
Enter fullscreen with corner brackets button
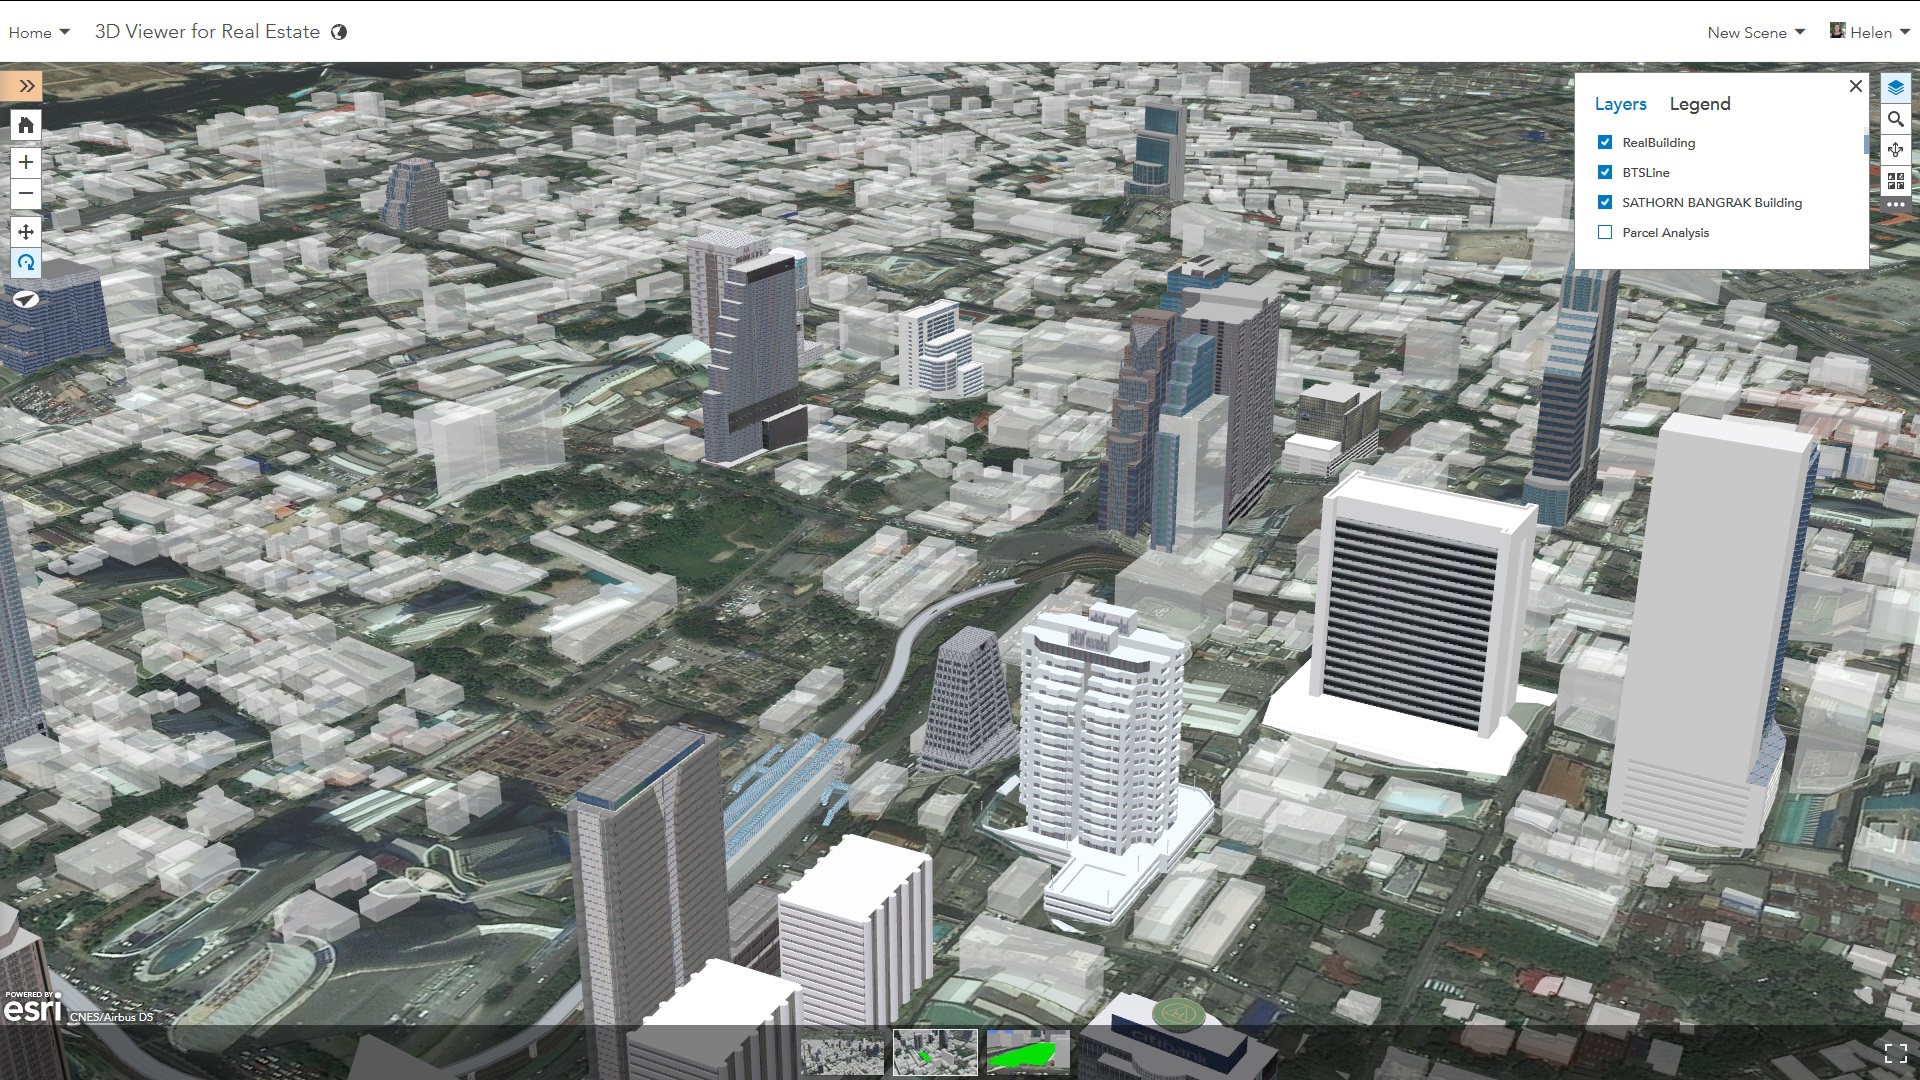click(1895, 1053)
